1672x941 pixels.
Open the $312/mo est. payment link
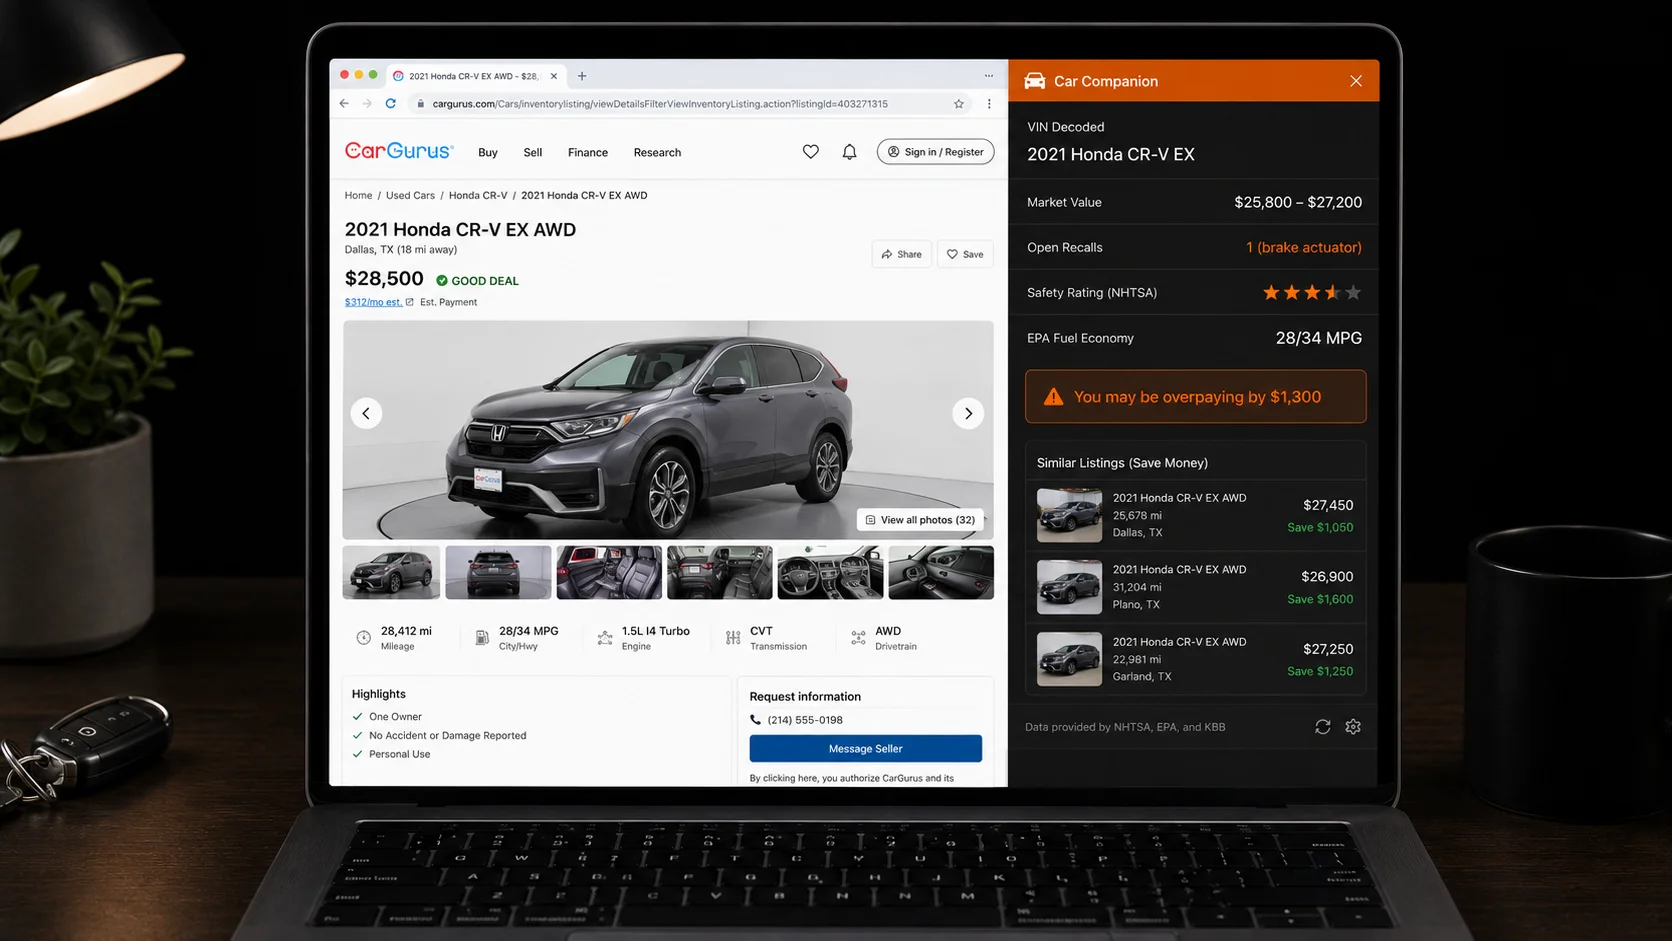pos(374,302)
